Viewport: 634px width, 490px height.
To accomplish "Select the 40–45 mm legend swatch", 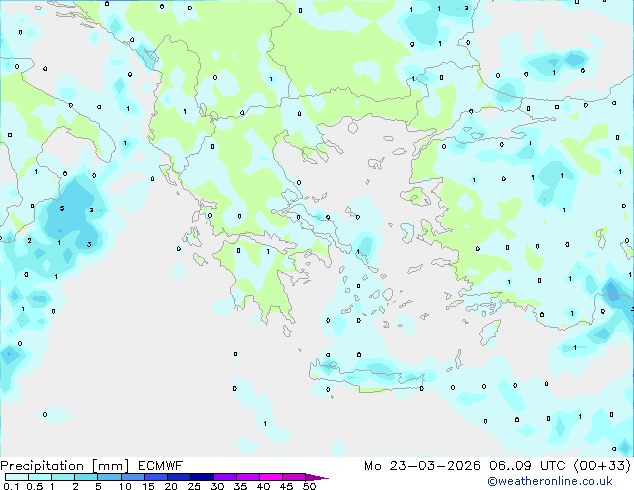I will [x=271, y=477].
